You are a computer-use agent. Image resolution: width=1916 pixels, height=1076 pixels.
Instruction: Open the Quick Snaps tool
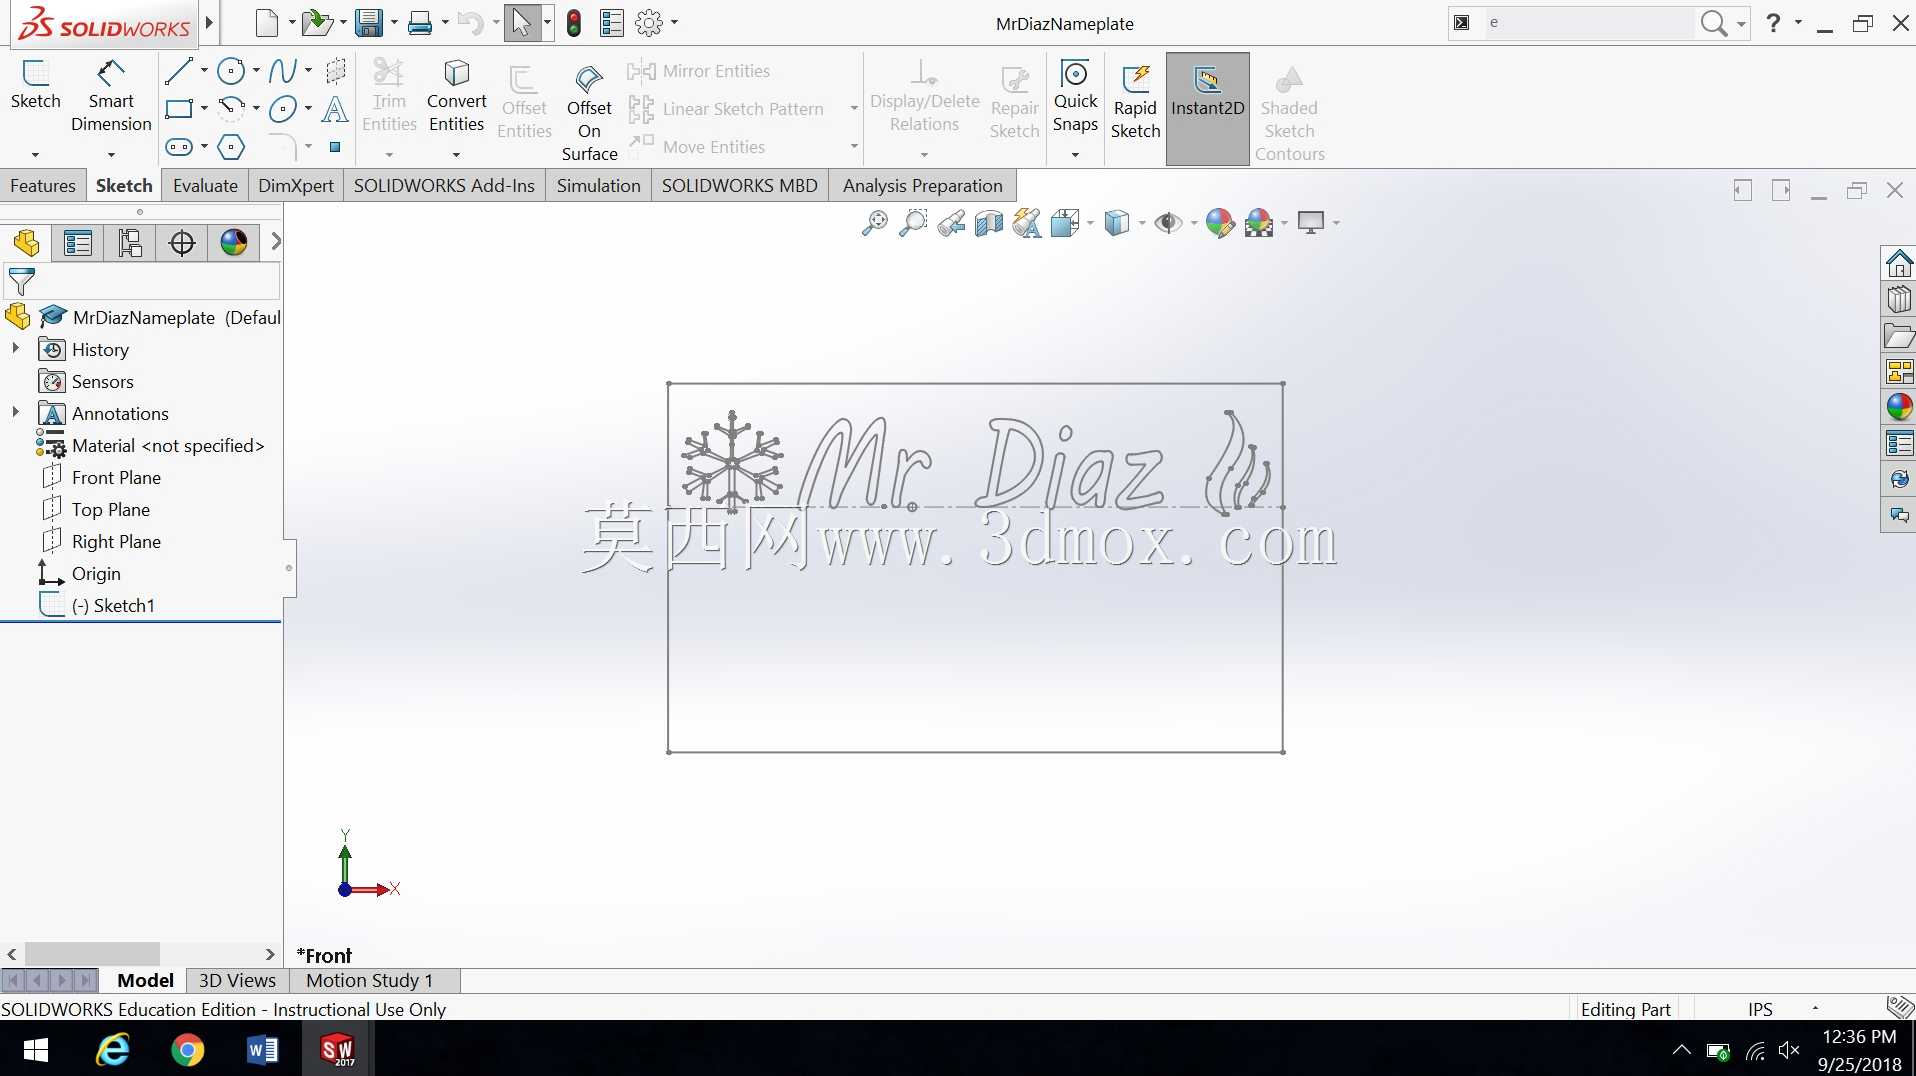coord(1075,96)
